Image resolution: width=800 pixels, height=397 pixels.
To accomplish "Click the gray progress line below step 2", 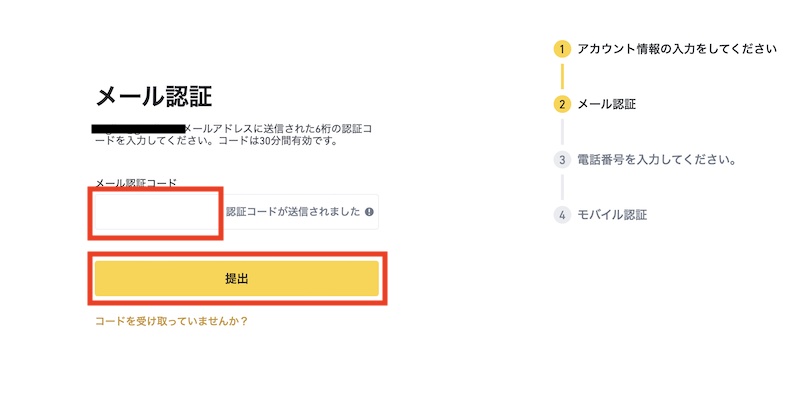I will (x=562, y=132).
